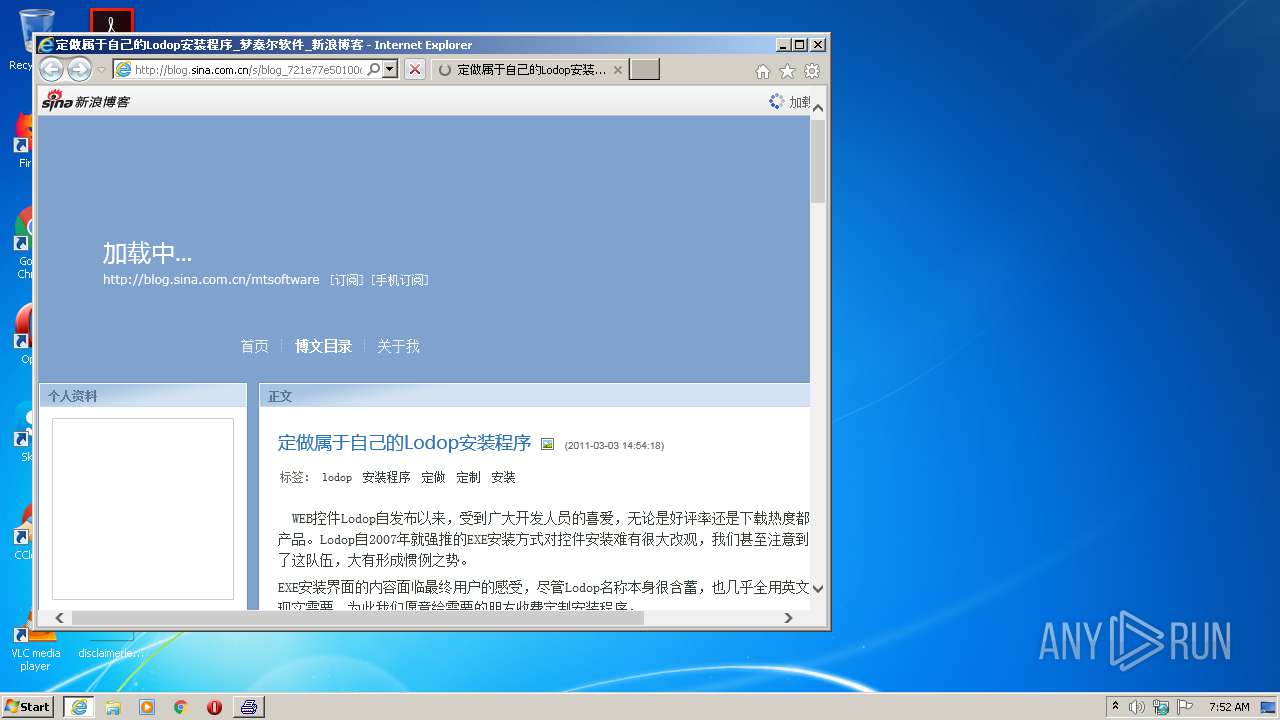Click the profile picture placeholder box
Viewport: 1280px width, 720px height.
[143, 508]
